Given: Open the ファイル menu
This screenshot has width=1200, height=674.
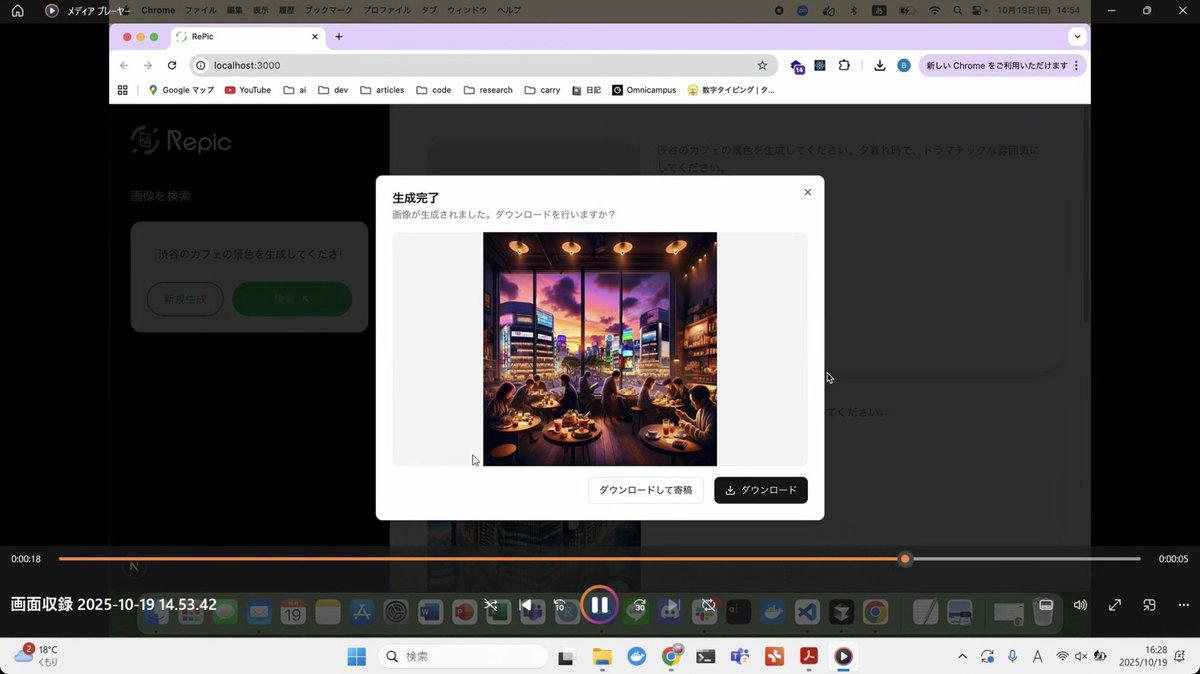Looking at the screenshot, I should pyautogui.click(x=200, y=10).
